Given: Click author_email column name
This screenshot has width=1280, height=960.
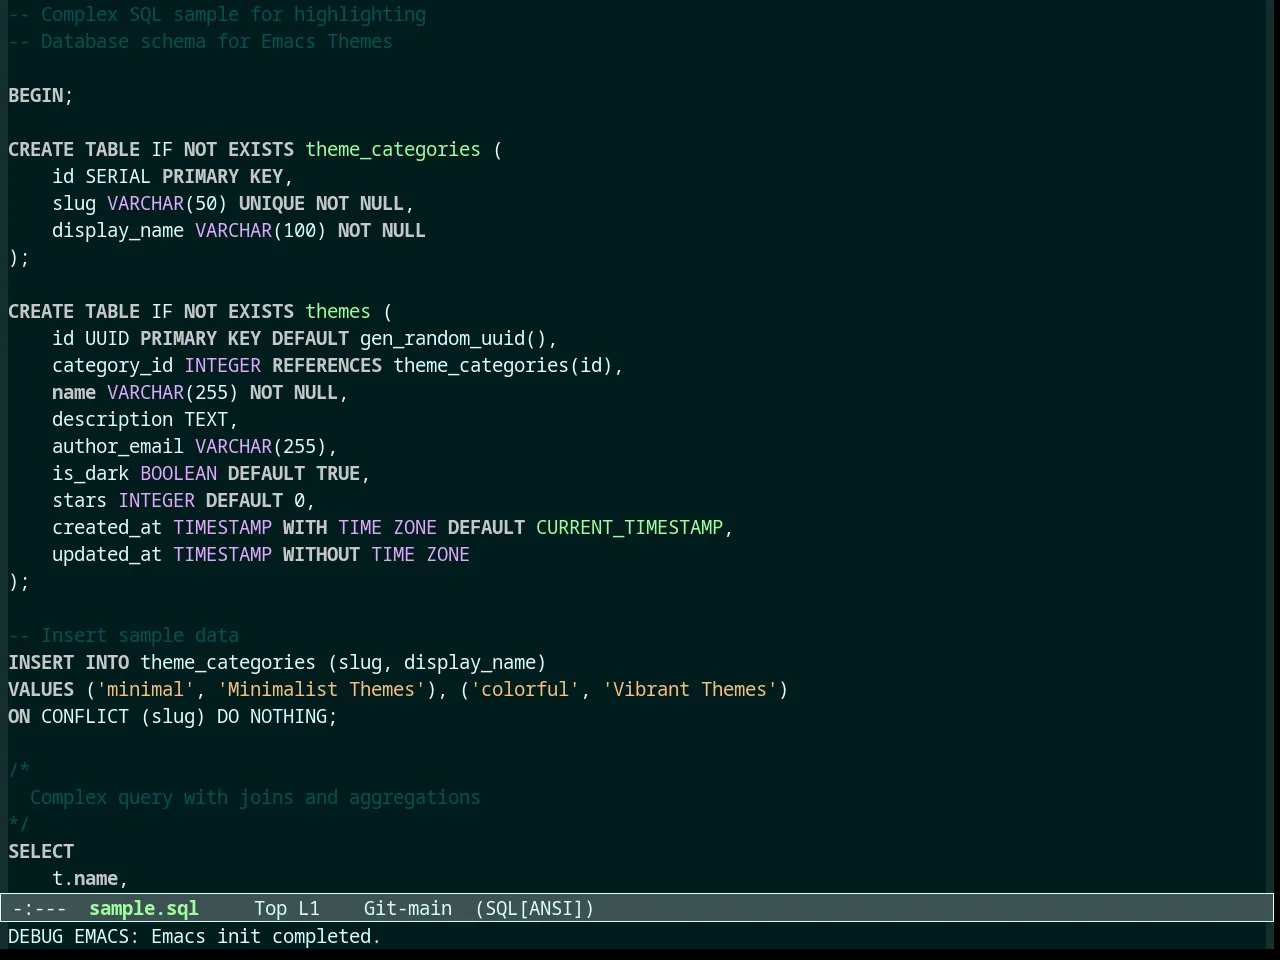Looking at the screenshot, I should 118,447.
